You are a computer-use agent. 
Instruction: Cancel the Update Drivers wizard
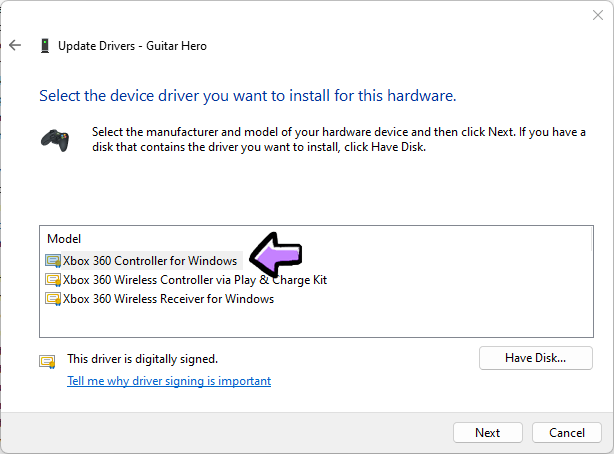566,433
